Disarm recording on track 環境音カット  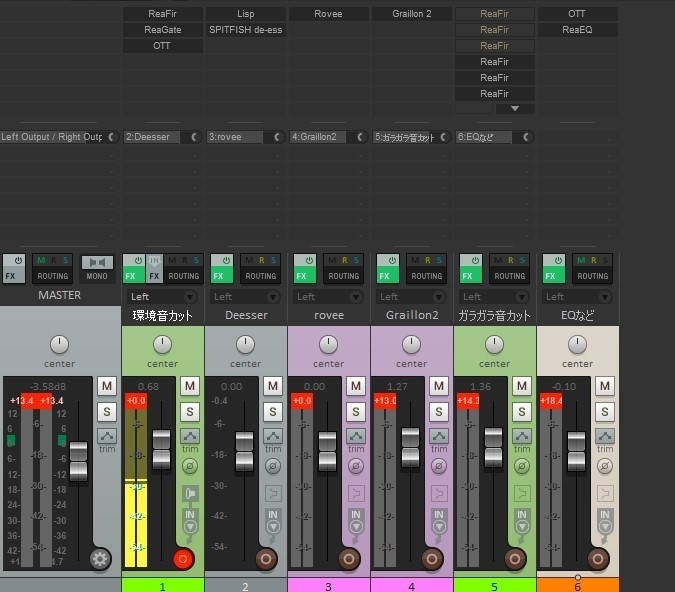click(183, 559)
